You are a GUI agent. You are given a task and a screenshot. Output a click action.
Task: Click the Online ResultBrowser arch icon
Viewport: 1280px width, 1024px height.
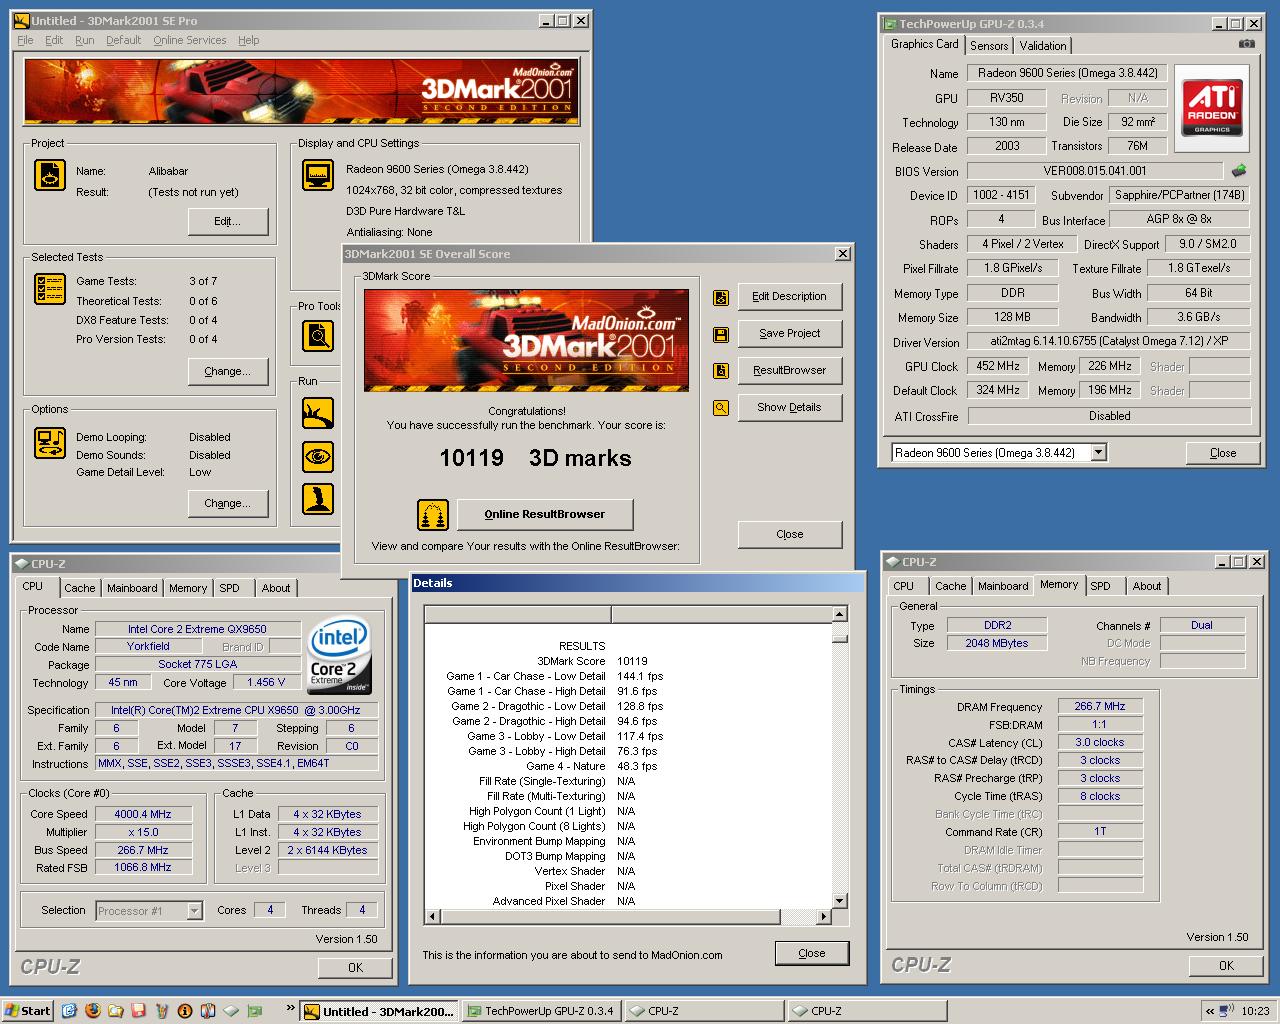[433, 515]
